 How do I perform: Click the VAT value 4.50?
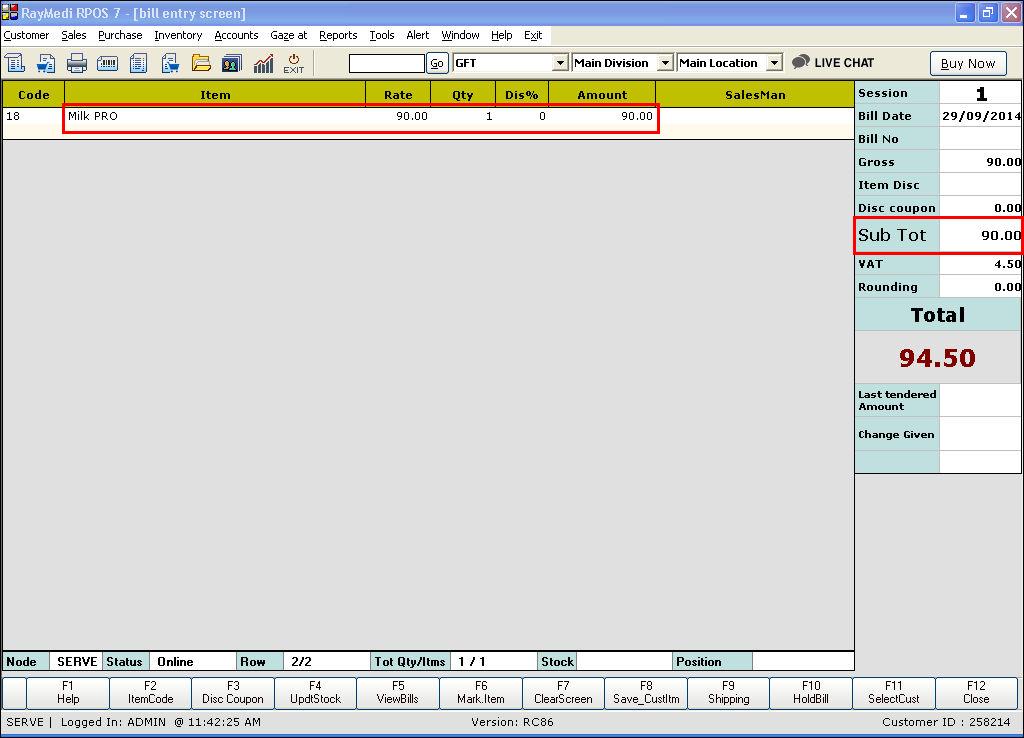click(980, 264)
